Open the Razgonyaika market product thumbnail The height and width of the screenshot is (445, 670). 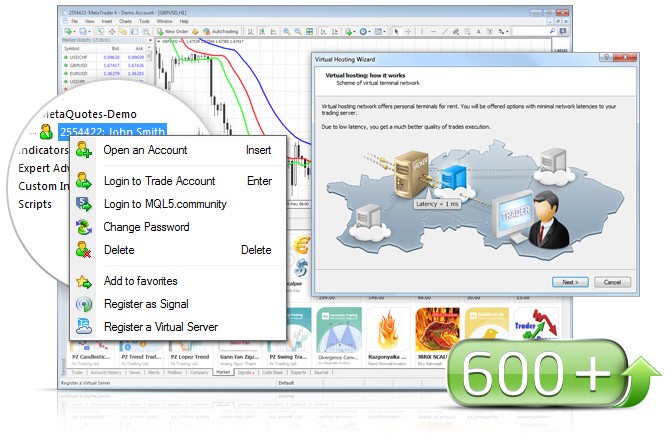(388, 330)
